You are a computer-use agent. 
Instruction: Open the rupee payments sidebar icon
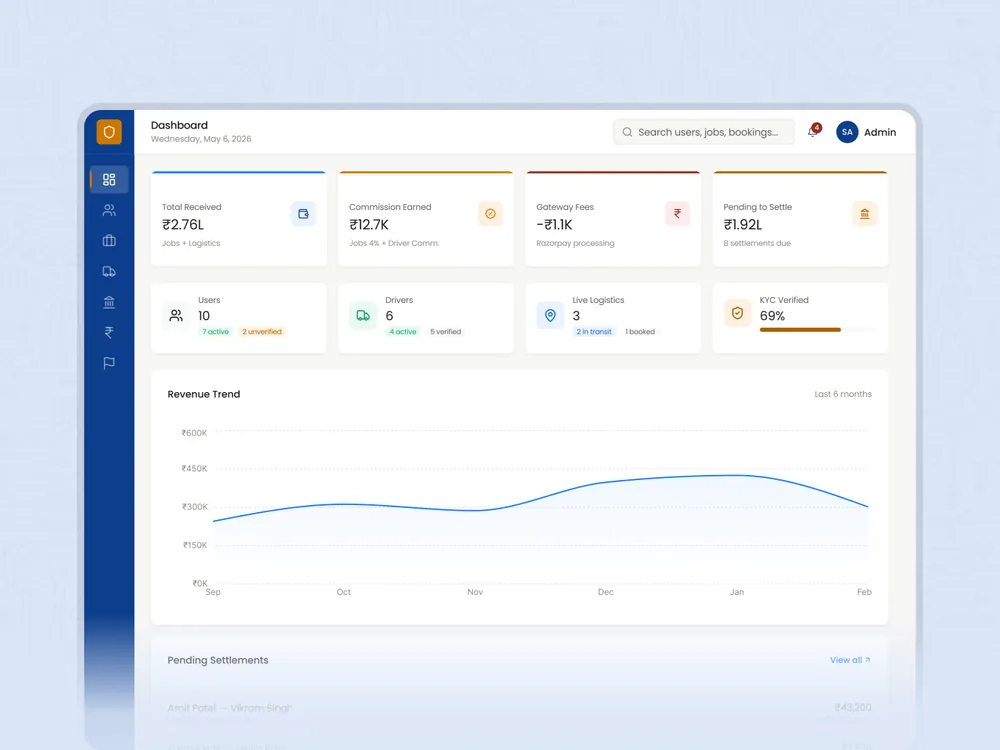point(109,332)
